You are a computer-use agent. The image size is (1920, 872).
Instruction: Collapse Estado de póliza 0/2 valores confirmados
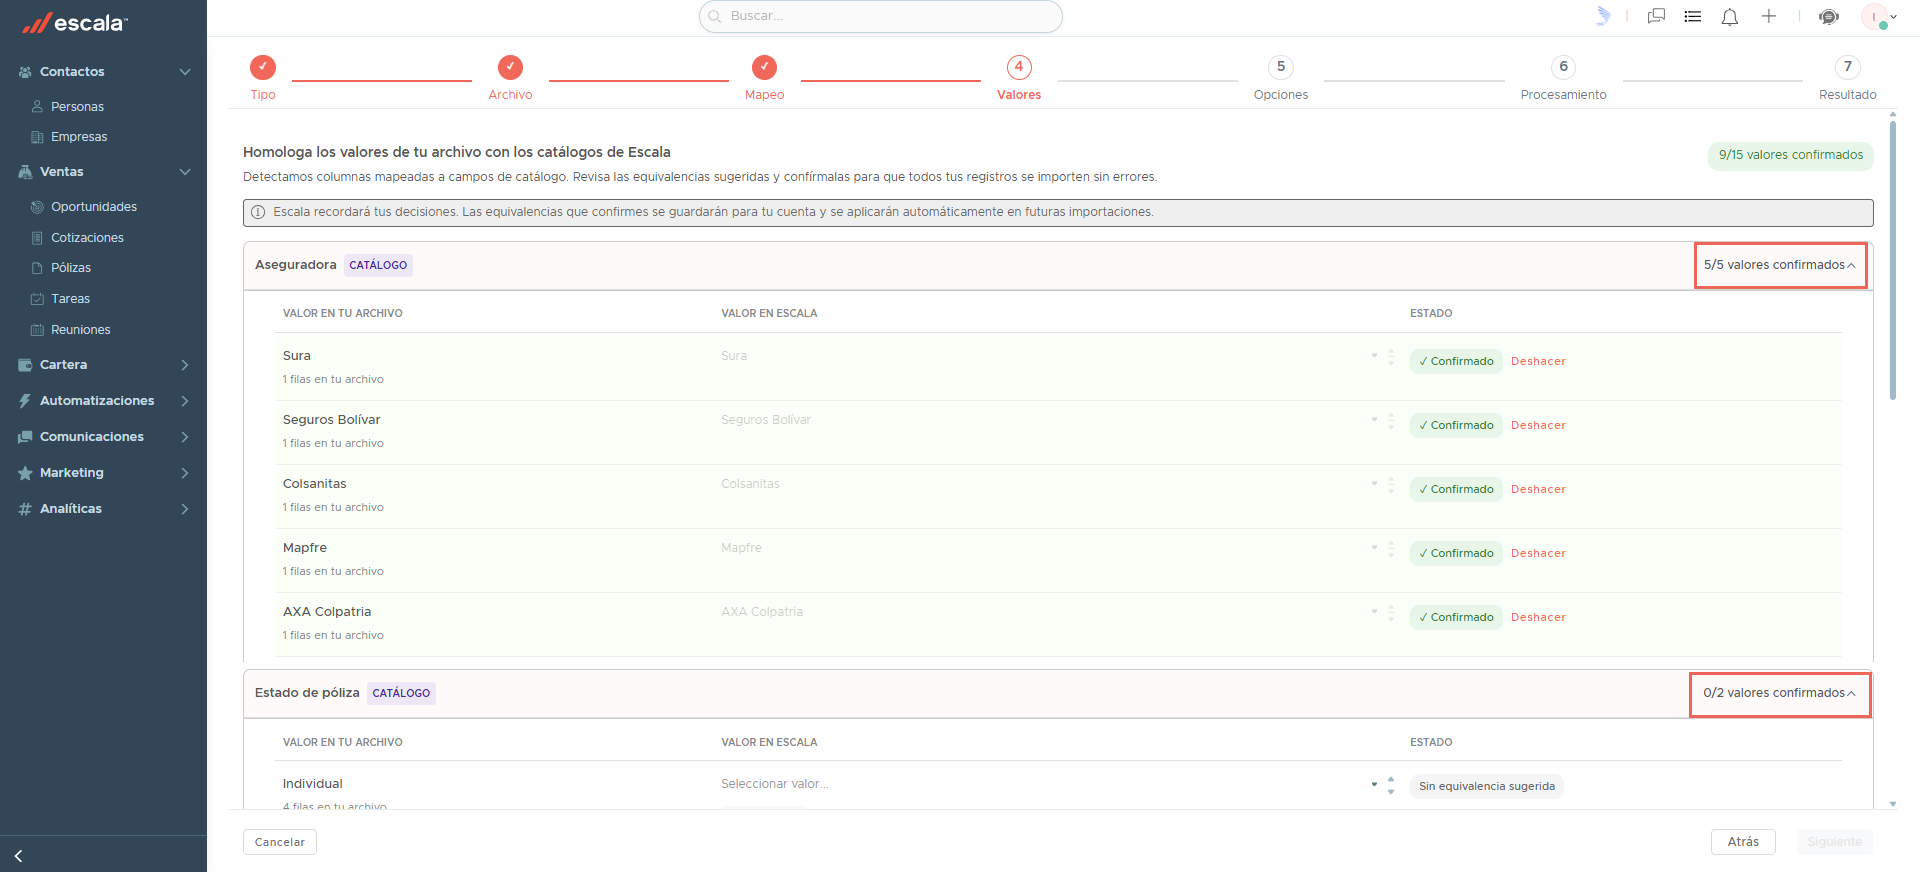pyautogui.click(x=1780, y=693)
